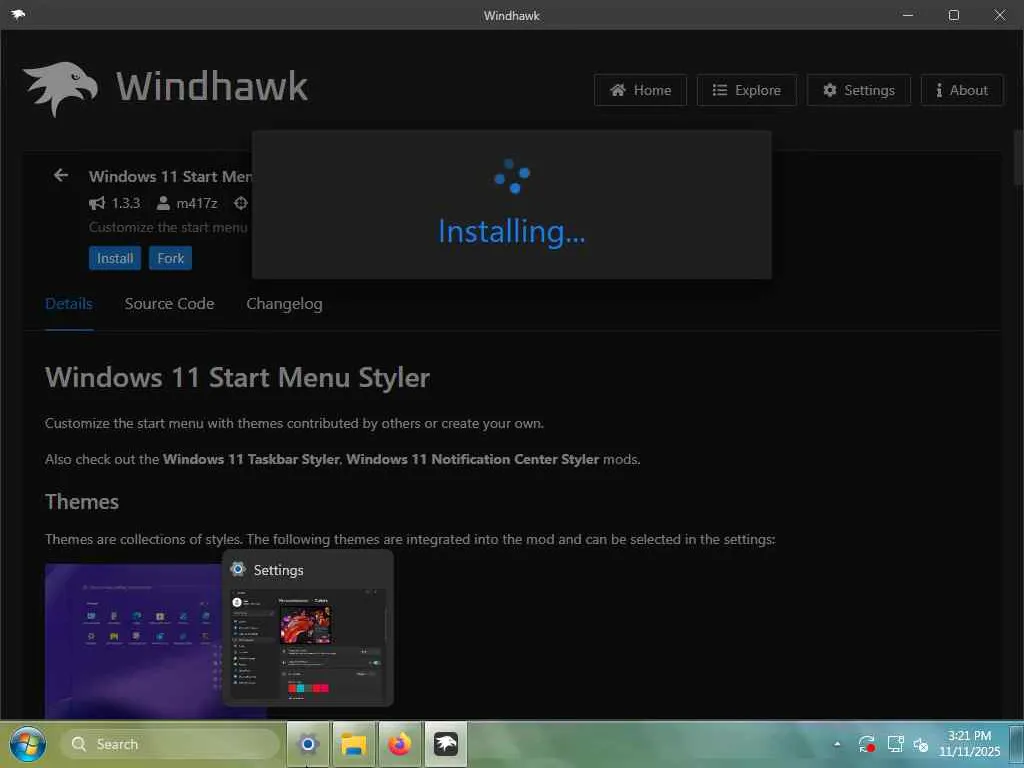Switch to the Details tab
This screenshot has width=1024, height=768.
(x=69, y=304)
